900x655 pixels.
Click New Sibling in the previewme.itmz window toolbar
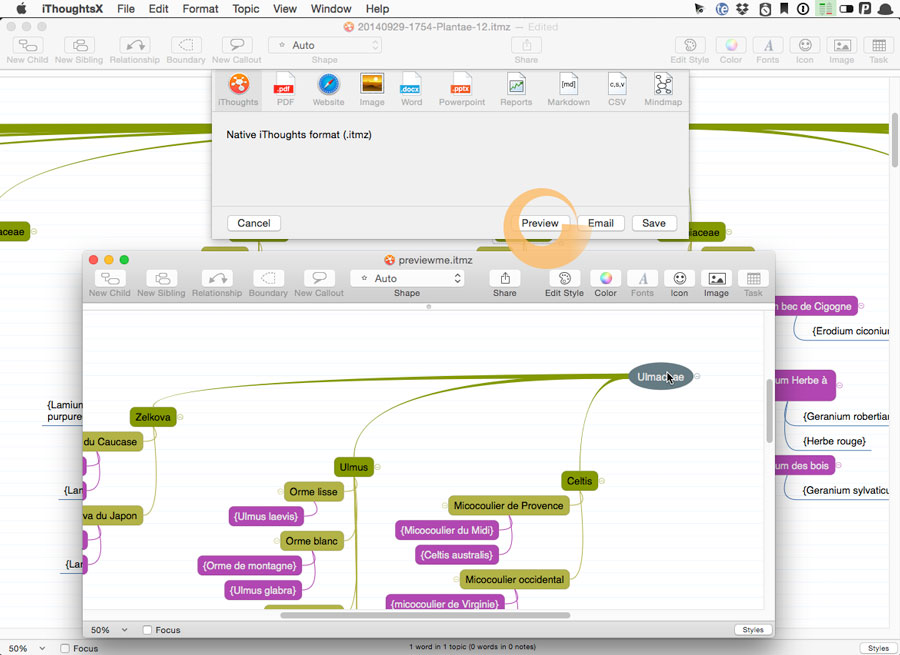(x=161, y=284)
